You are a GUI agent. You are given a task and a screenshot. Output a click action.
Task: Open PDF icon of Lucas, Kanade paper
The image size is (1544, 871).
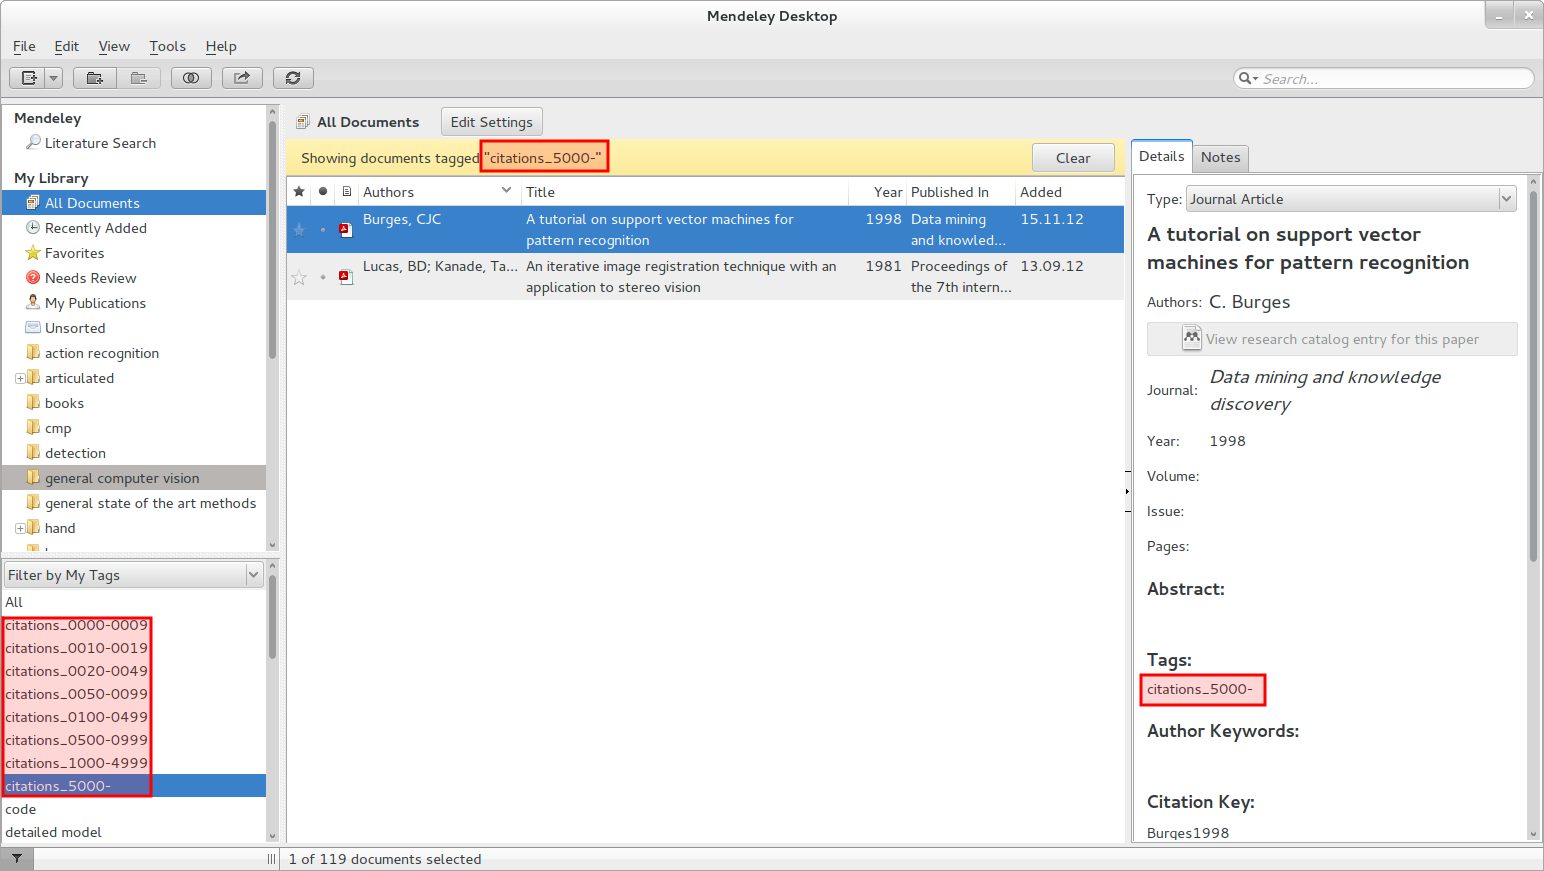346,277
